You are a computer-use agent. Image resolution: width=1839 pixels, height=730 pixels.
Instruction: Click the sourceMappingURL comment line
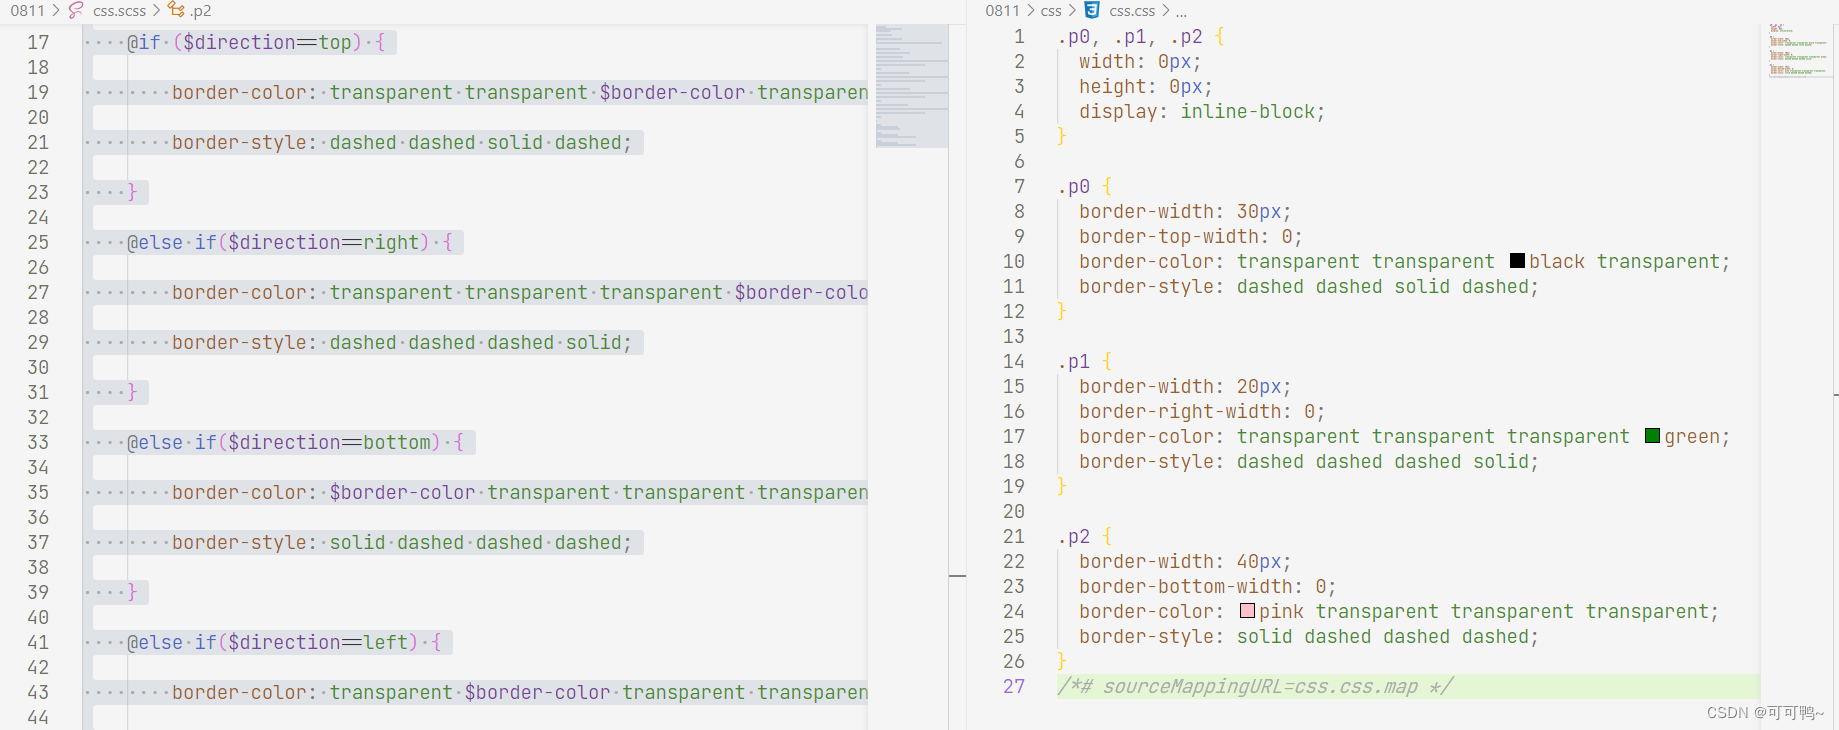point(1255,686)
